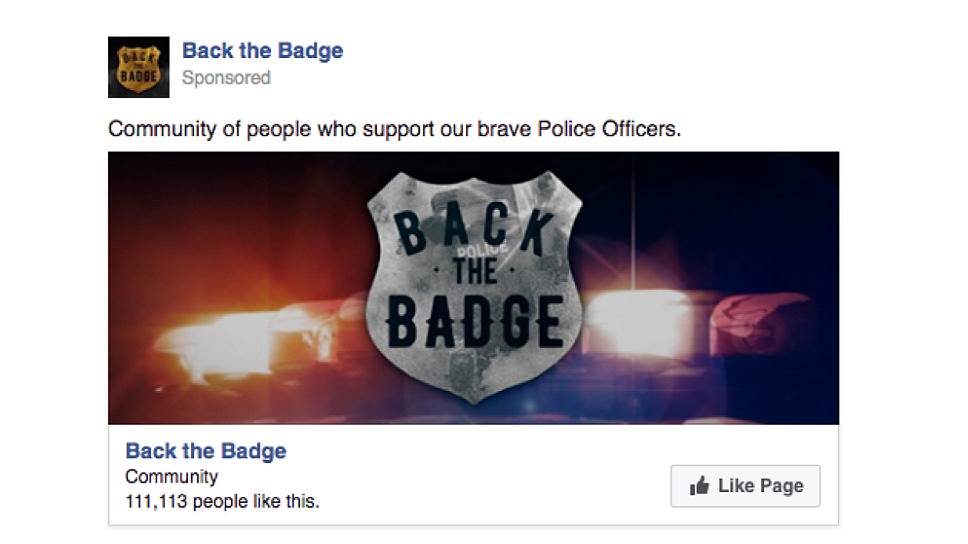The width and height of the screenshot is (968, 544).
Task: Open the Back the Badge link below banner
Action: tap(206, 451)
